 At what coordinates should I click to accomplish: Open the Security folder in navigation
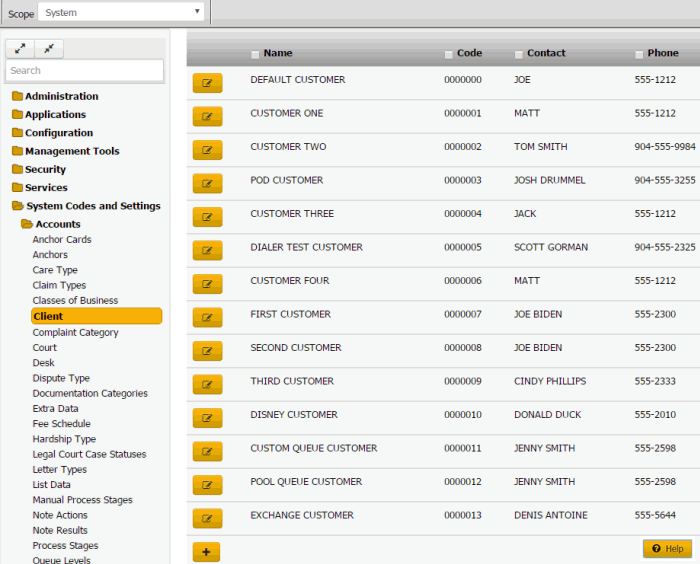pyautogui.click(x=45, y=170)
